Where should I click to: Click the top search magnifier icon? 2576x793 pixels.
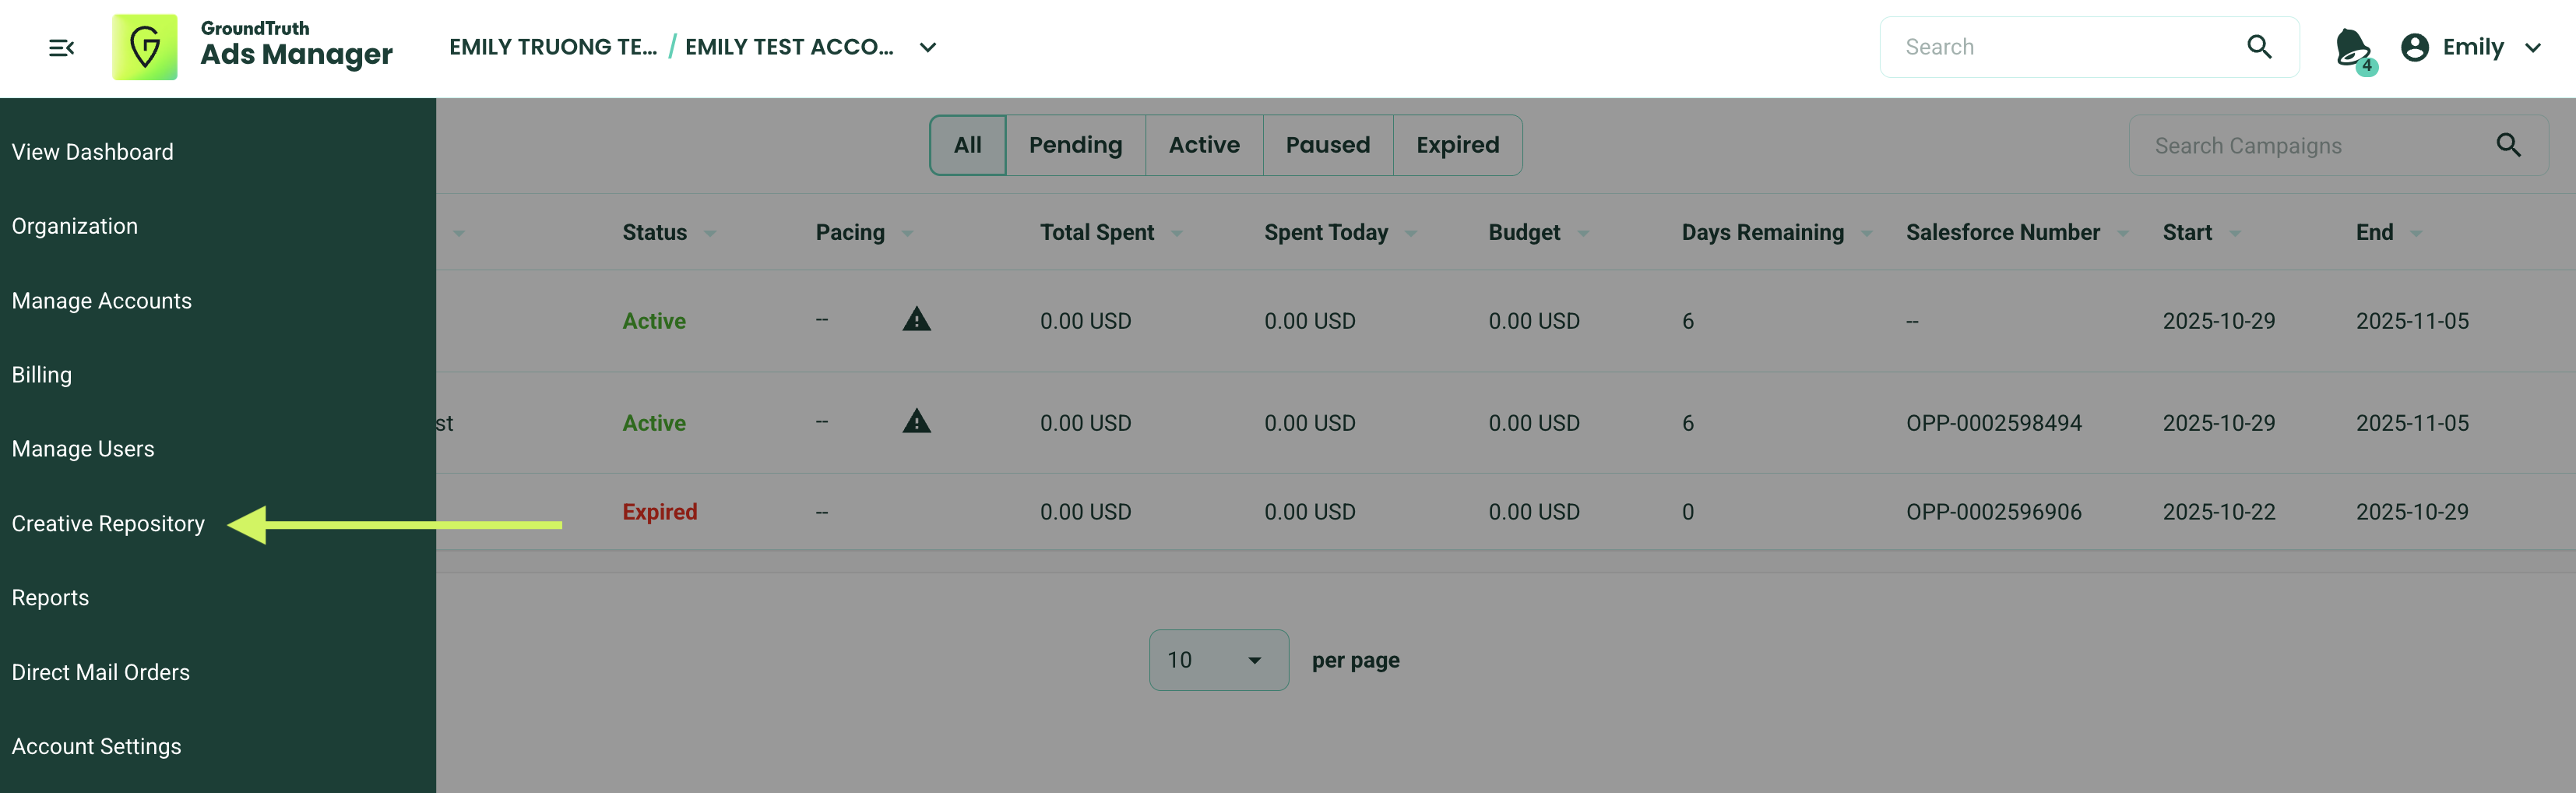[2259, 47]
